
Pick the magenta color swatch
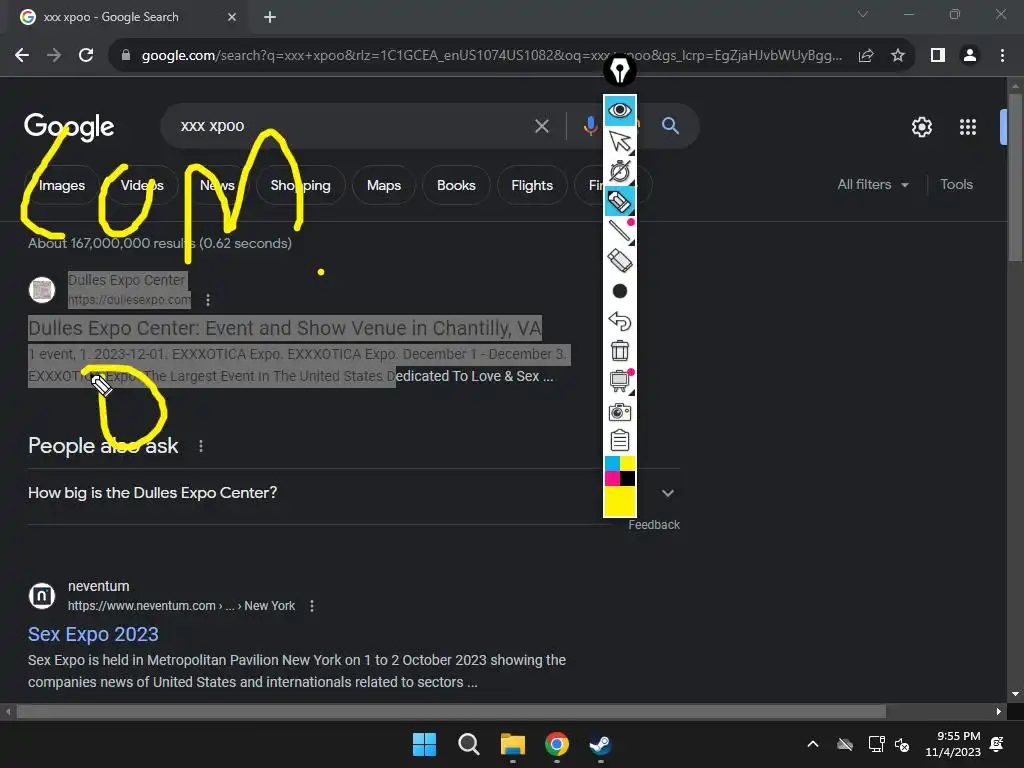tap(612, 478)
